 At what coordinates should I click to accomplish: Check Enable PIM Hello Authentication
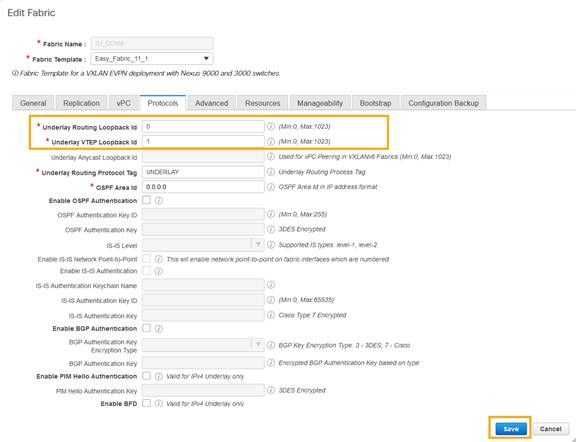147,376
